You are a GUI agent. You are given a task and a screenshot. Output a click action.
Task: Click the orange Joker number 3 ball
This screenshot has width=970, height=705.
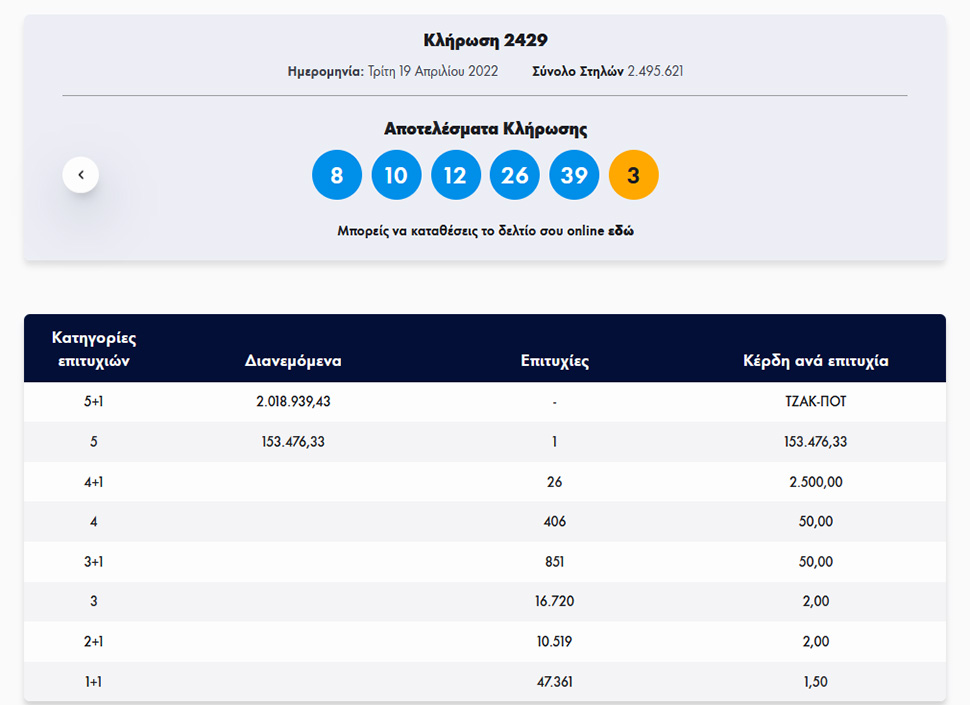coord(633,175)
